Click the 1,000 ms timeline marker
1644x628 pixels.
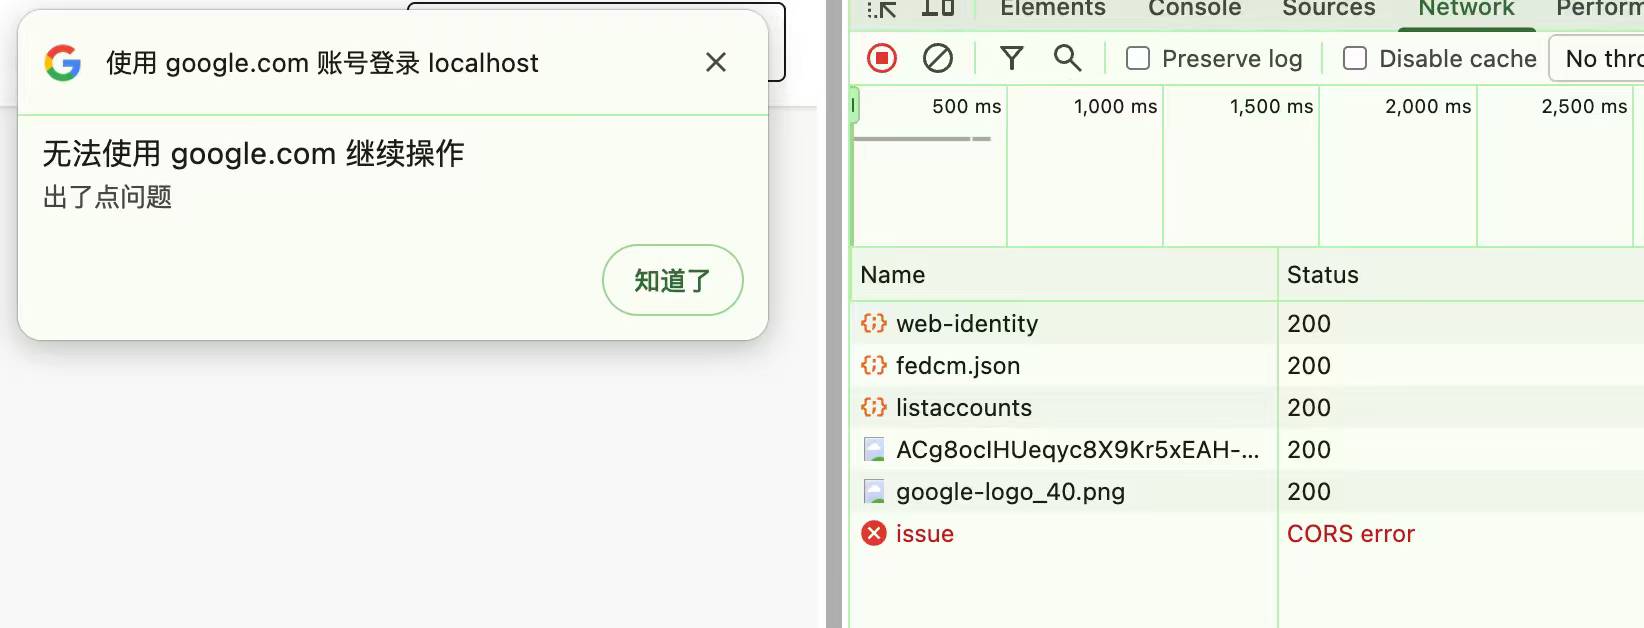click(x=1115, y=106)
